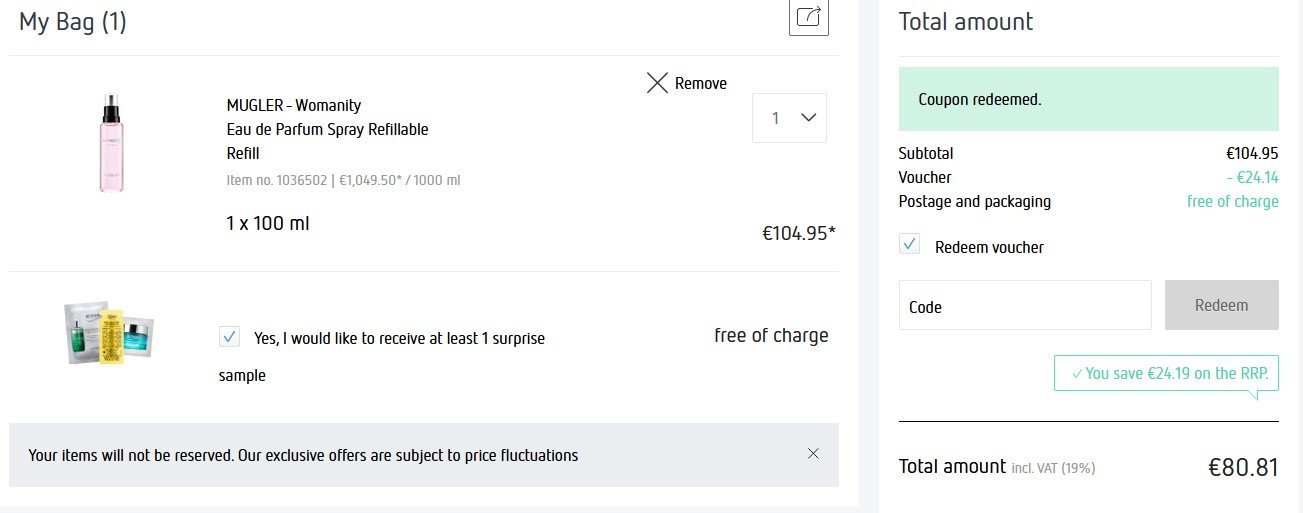Click the €80.81 total amount
The height and width of the screenshot is (513, 1303).
1243,467
